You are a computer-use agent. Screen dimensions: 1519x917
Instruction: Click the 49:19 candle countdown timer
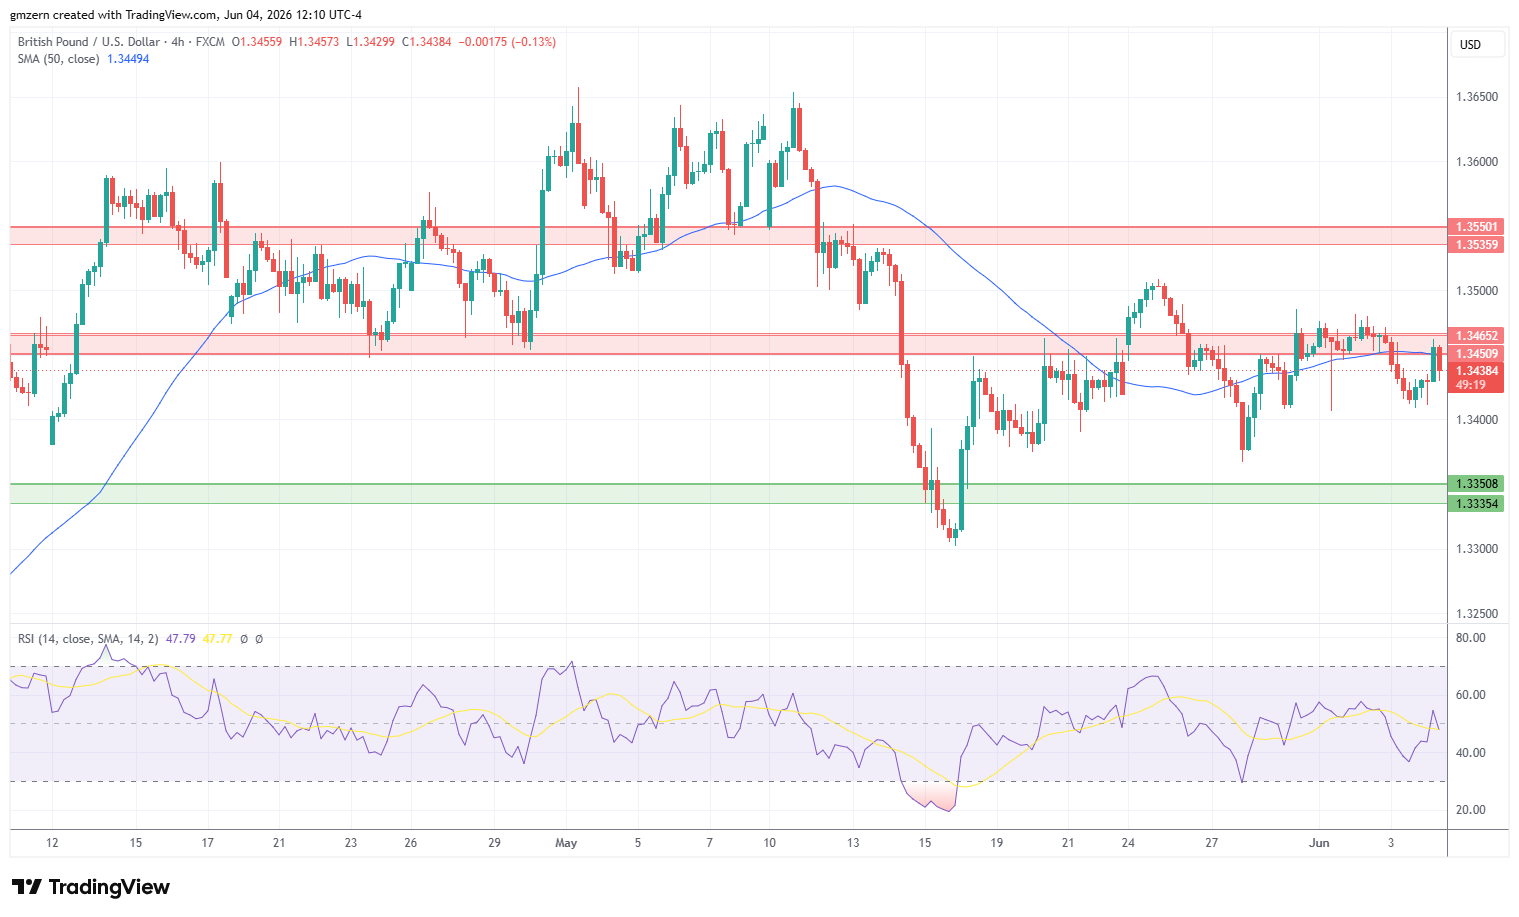pyautogui.click(x=1469, y=385)
